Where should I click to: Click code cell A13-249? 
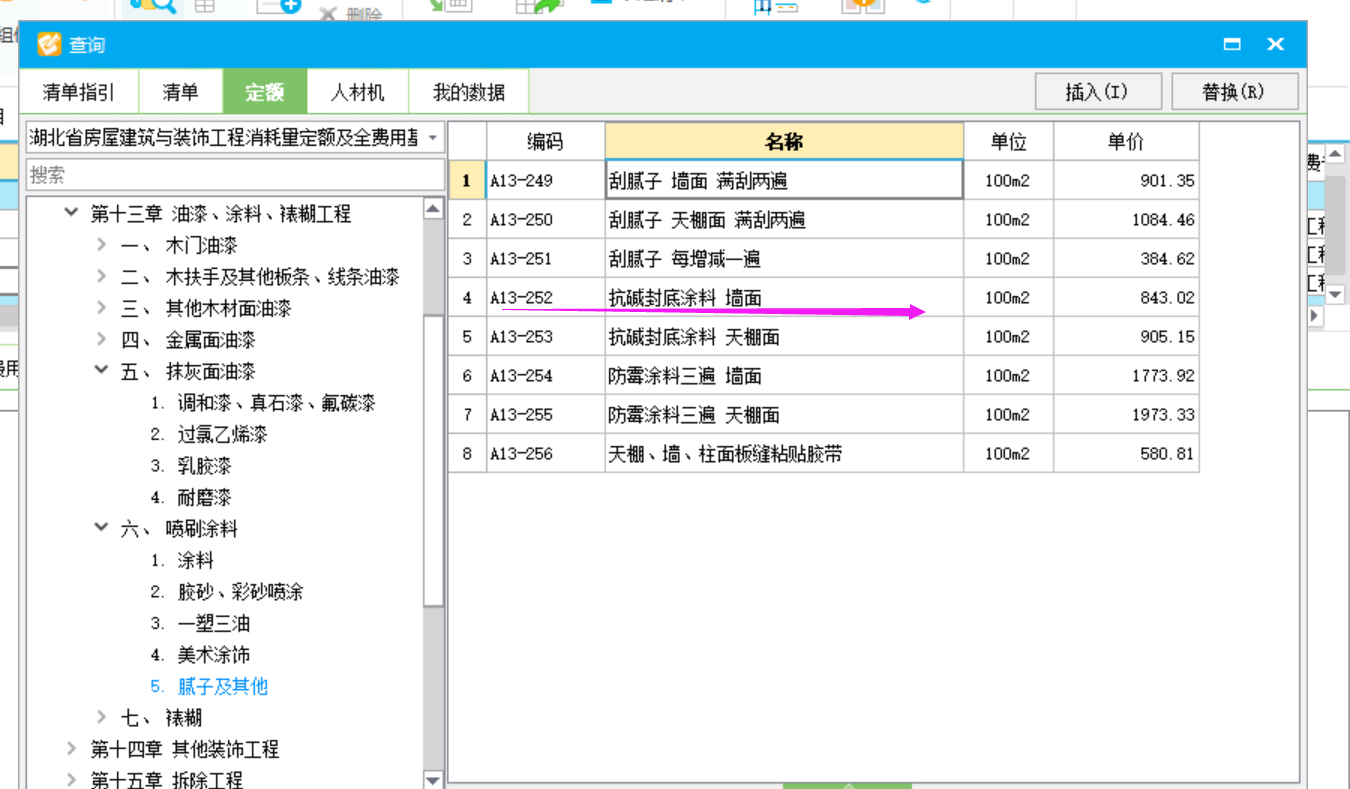(x=545, y=181)
